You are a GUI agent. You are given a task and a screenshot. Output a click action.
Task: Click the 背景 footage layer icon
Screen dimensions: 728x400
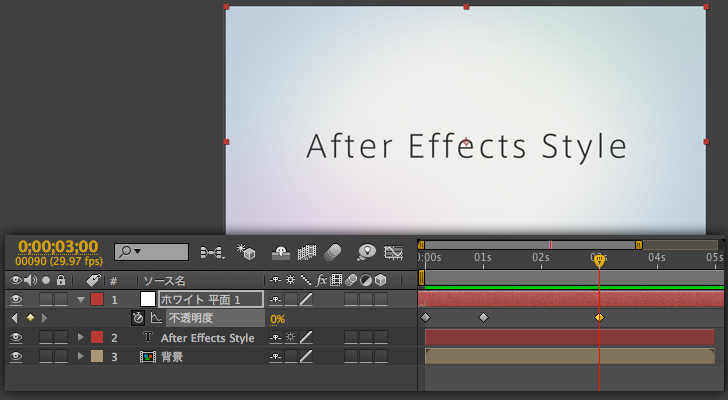click(x=148, y=357)
